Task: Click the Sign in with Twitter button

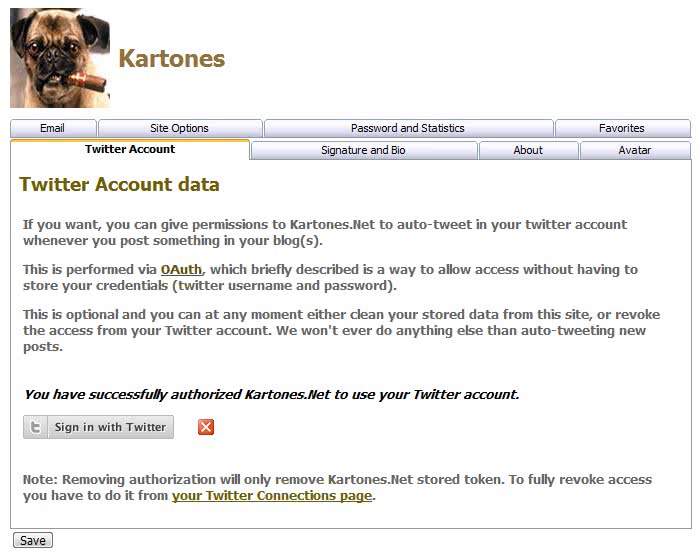Action: click(99, 427)
